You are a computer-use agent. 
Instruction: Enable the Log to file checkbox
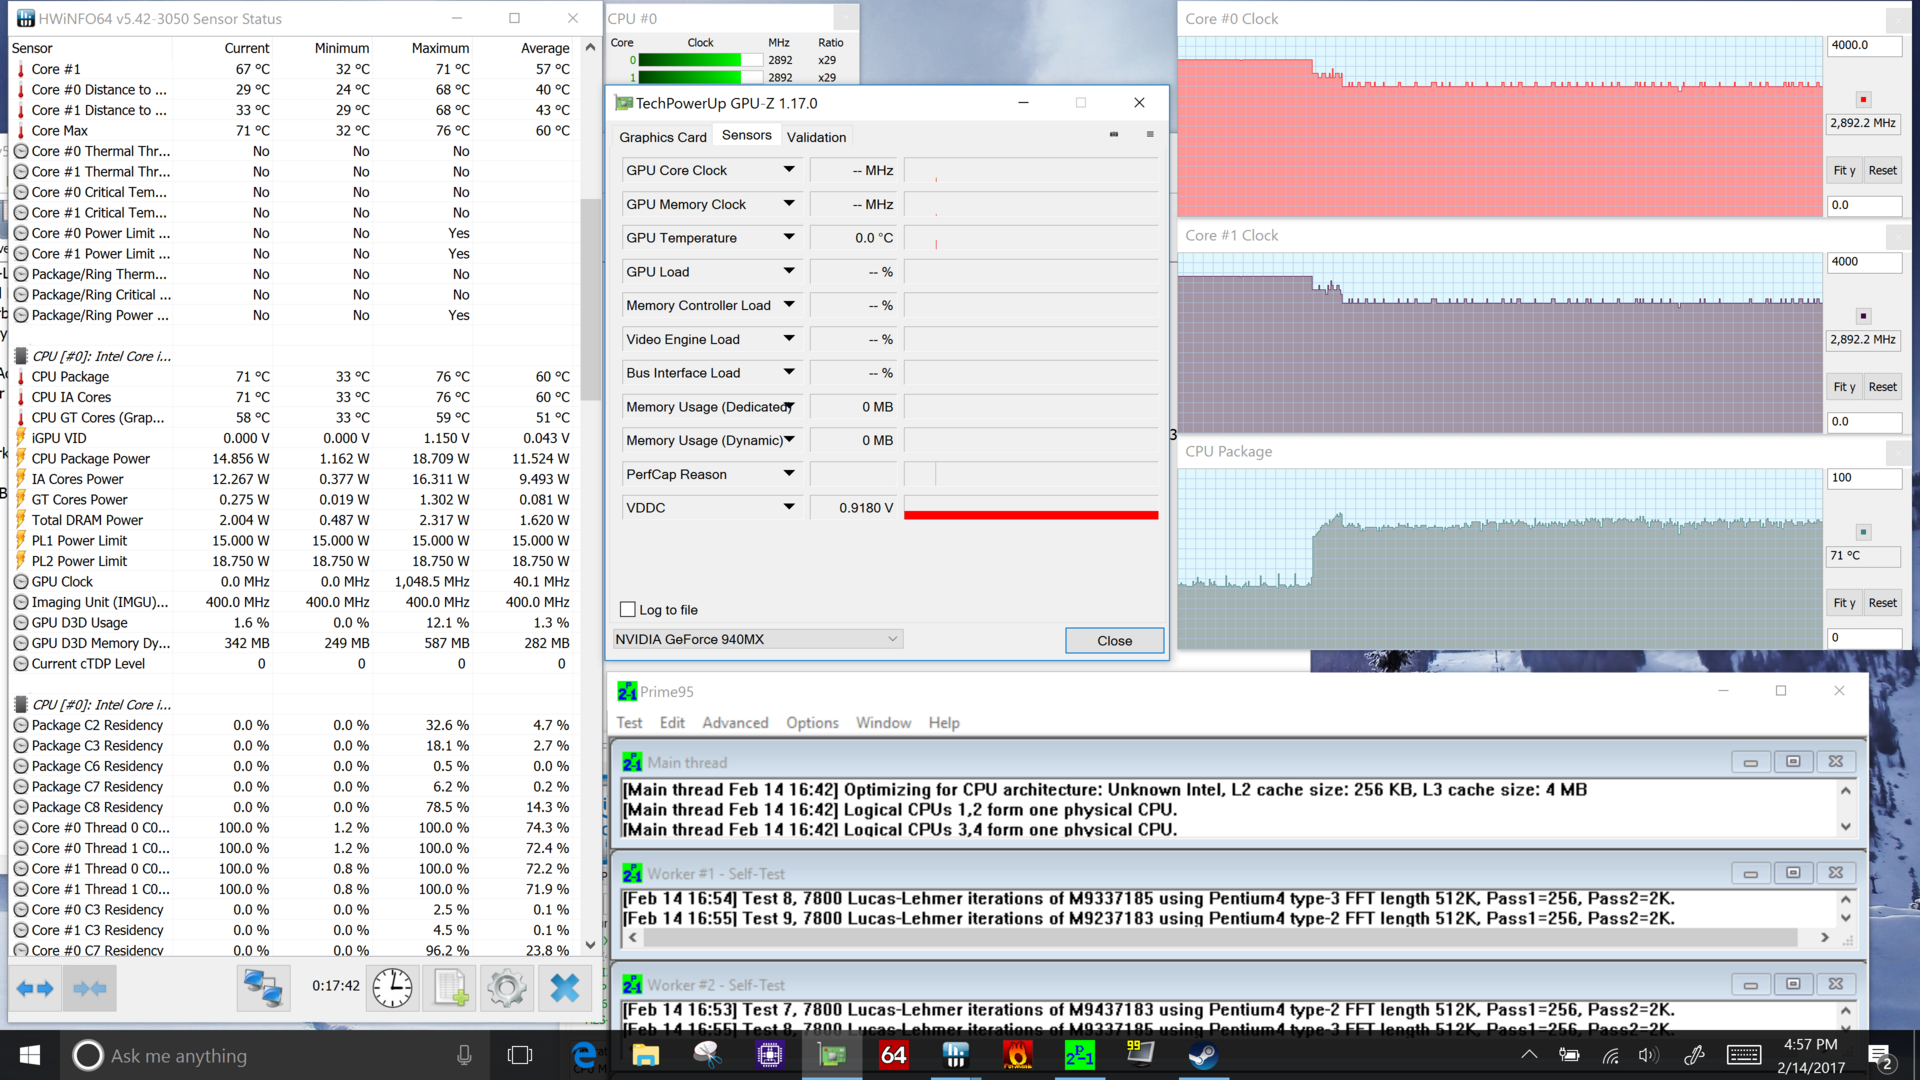[628, 609]
